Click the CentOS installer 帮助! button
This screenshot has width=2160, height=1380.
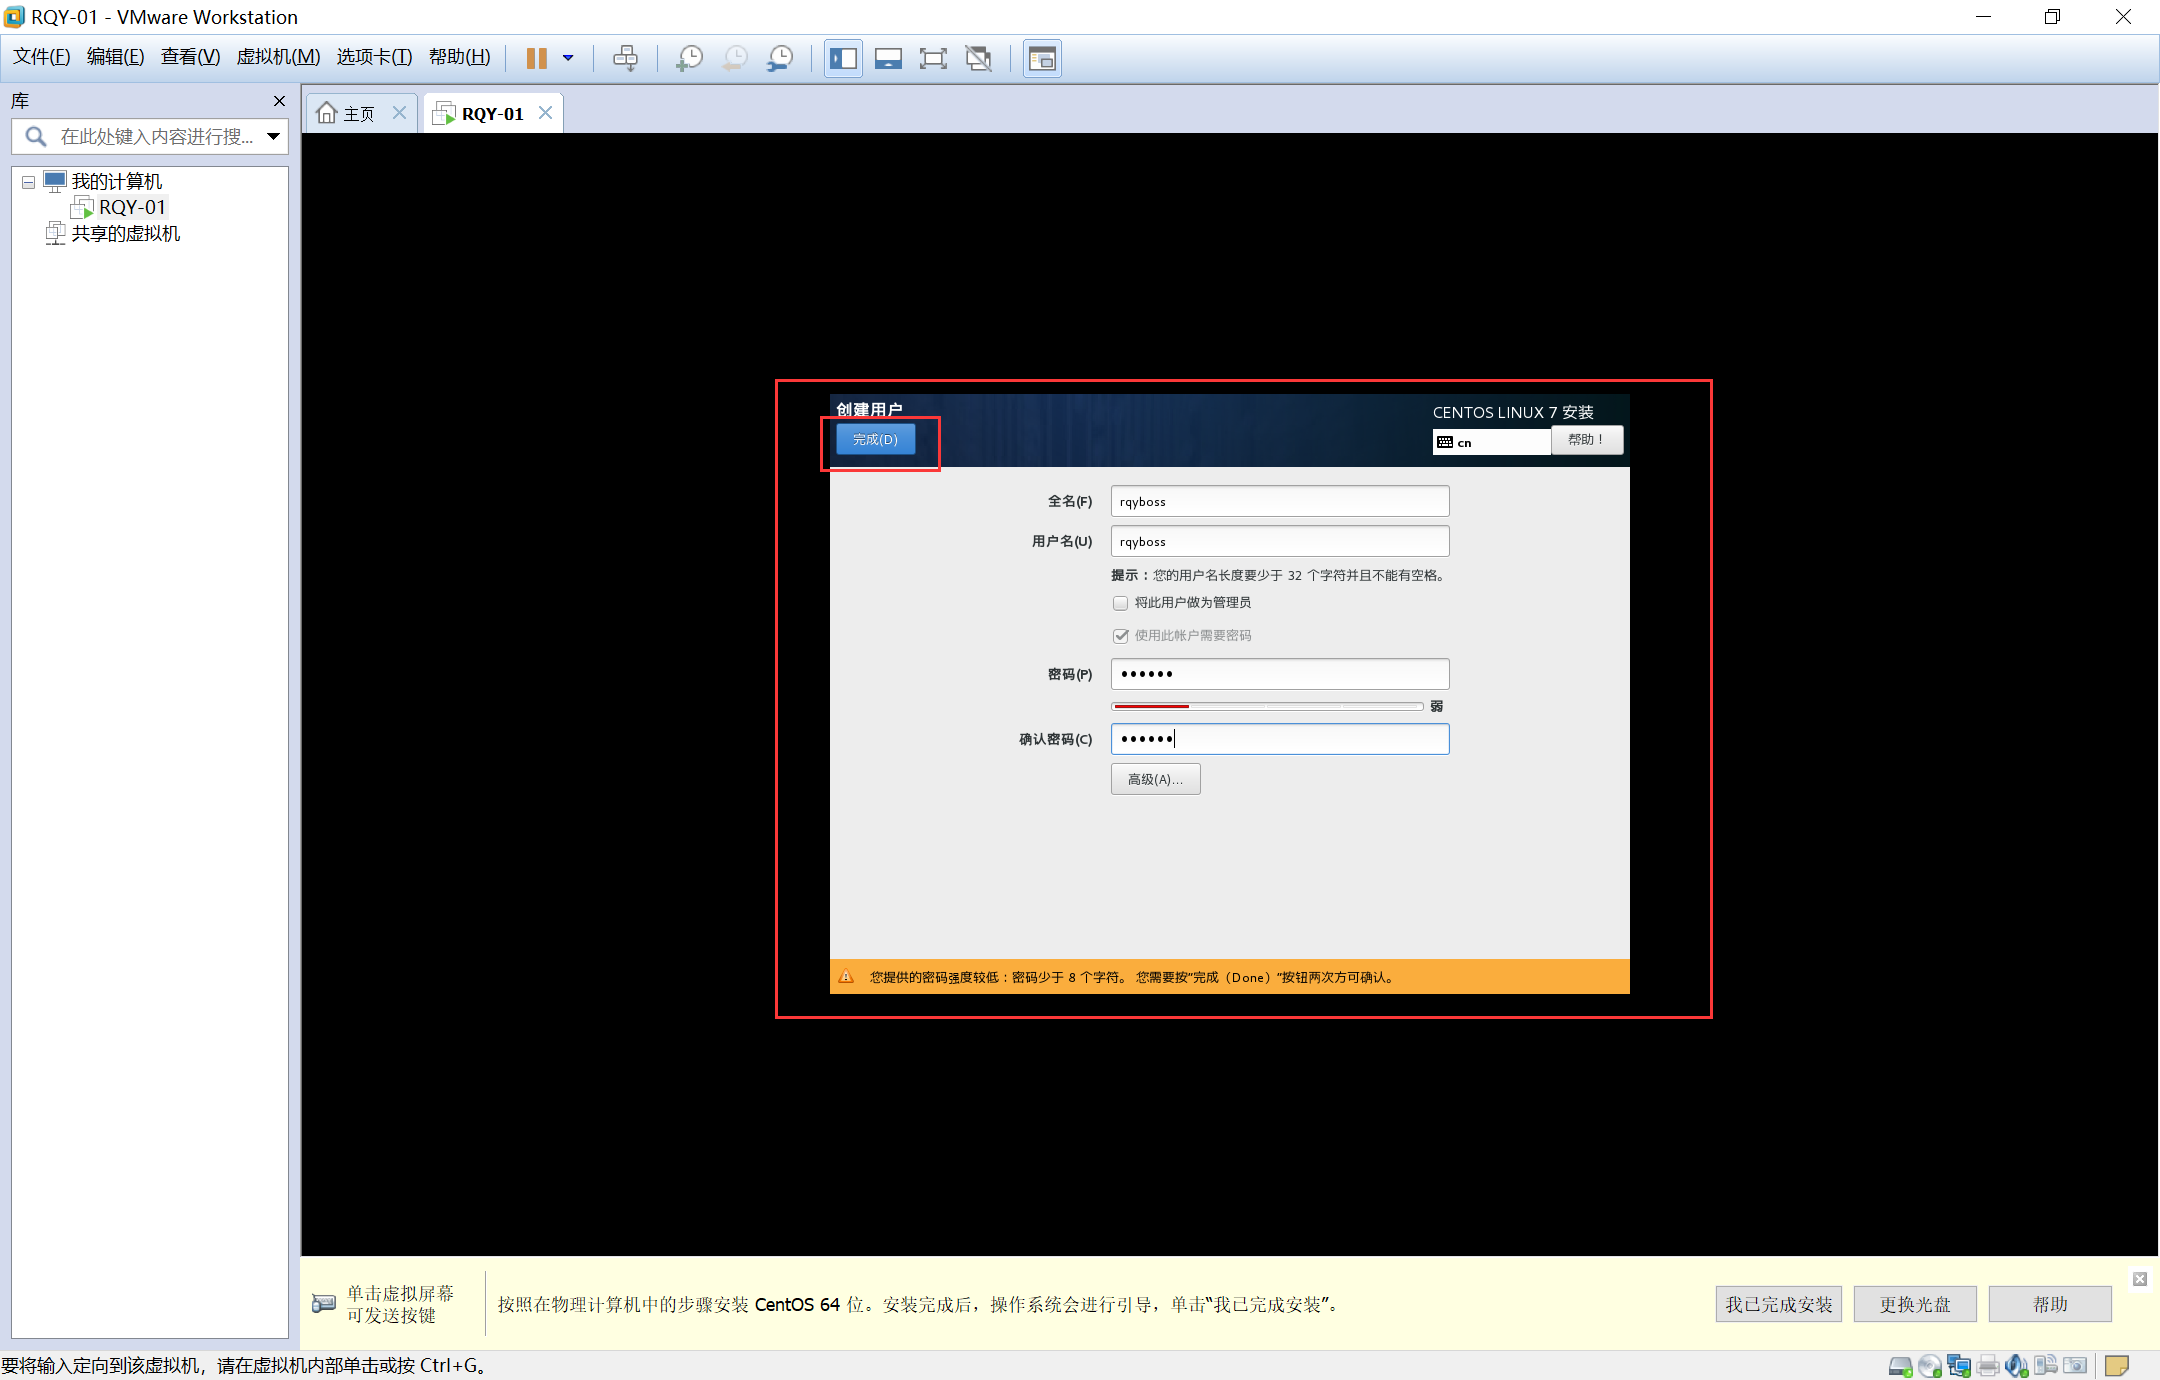1586,440
